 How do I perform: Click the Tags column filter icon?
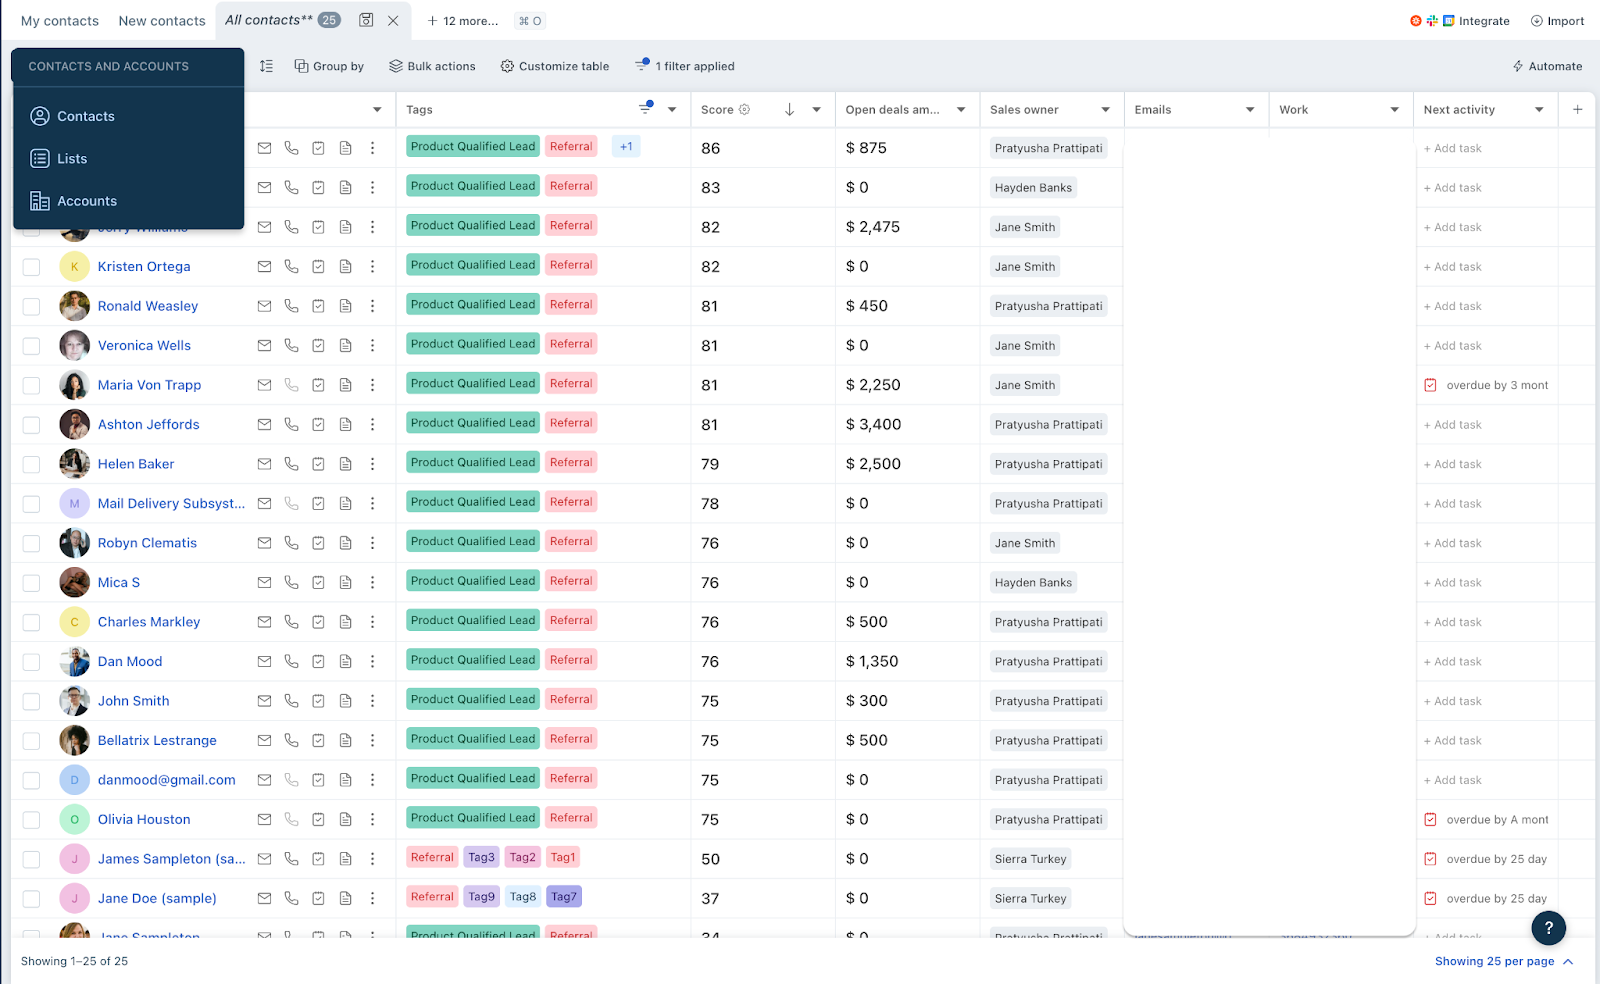646,109
